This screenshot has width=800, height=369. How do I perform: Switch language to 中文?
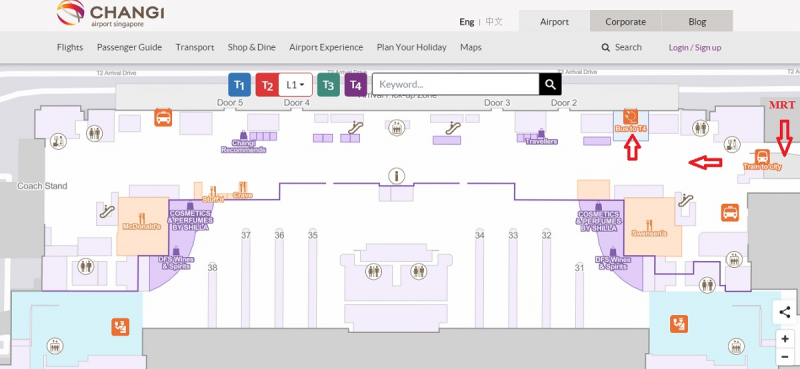494,22
